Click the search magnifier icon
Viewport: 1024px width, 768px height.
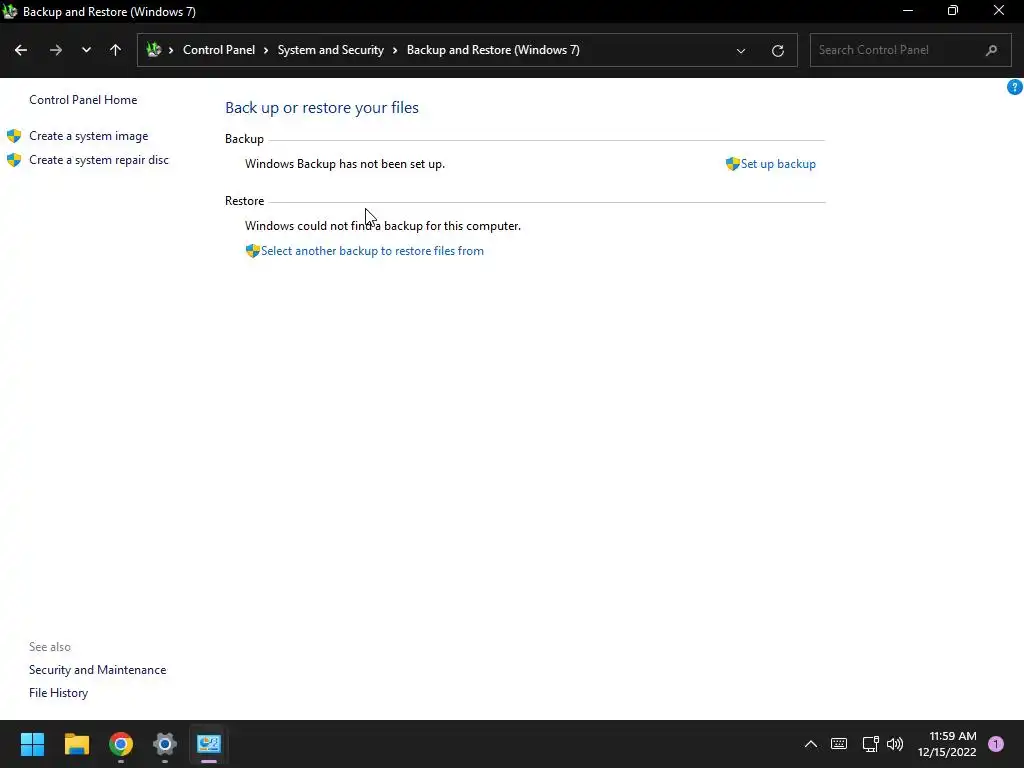point(991,50)
